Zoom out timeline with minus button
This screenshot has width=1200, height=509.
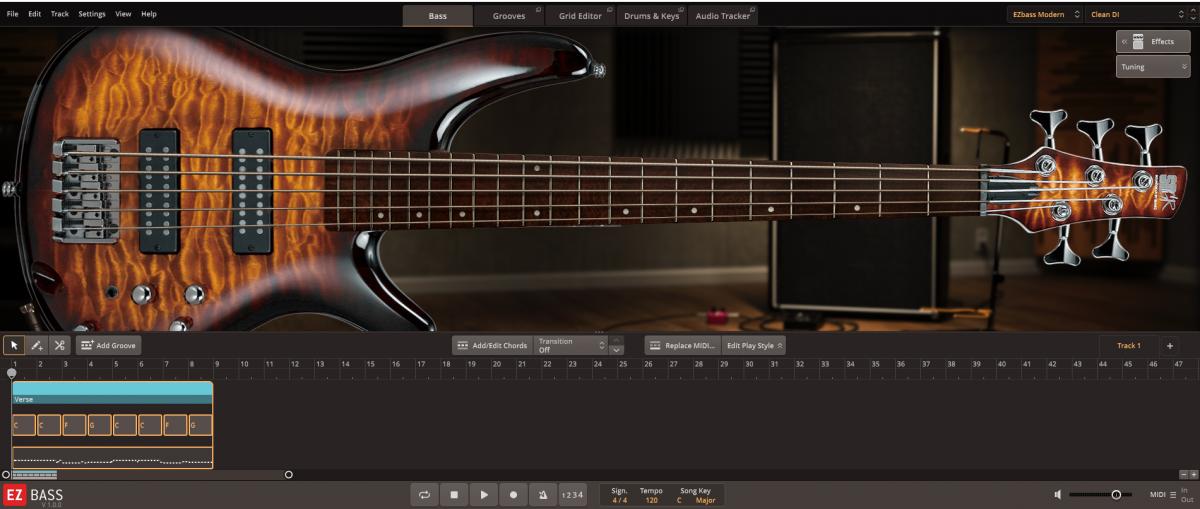(x=1184, y=474)
